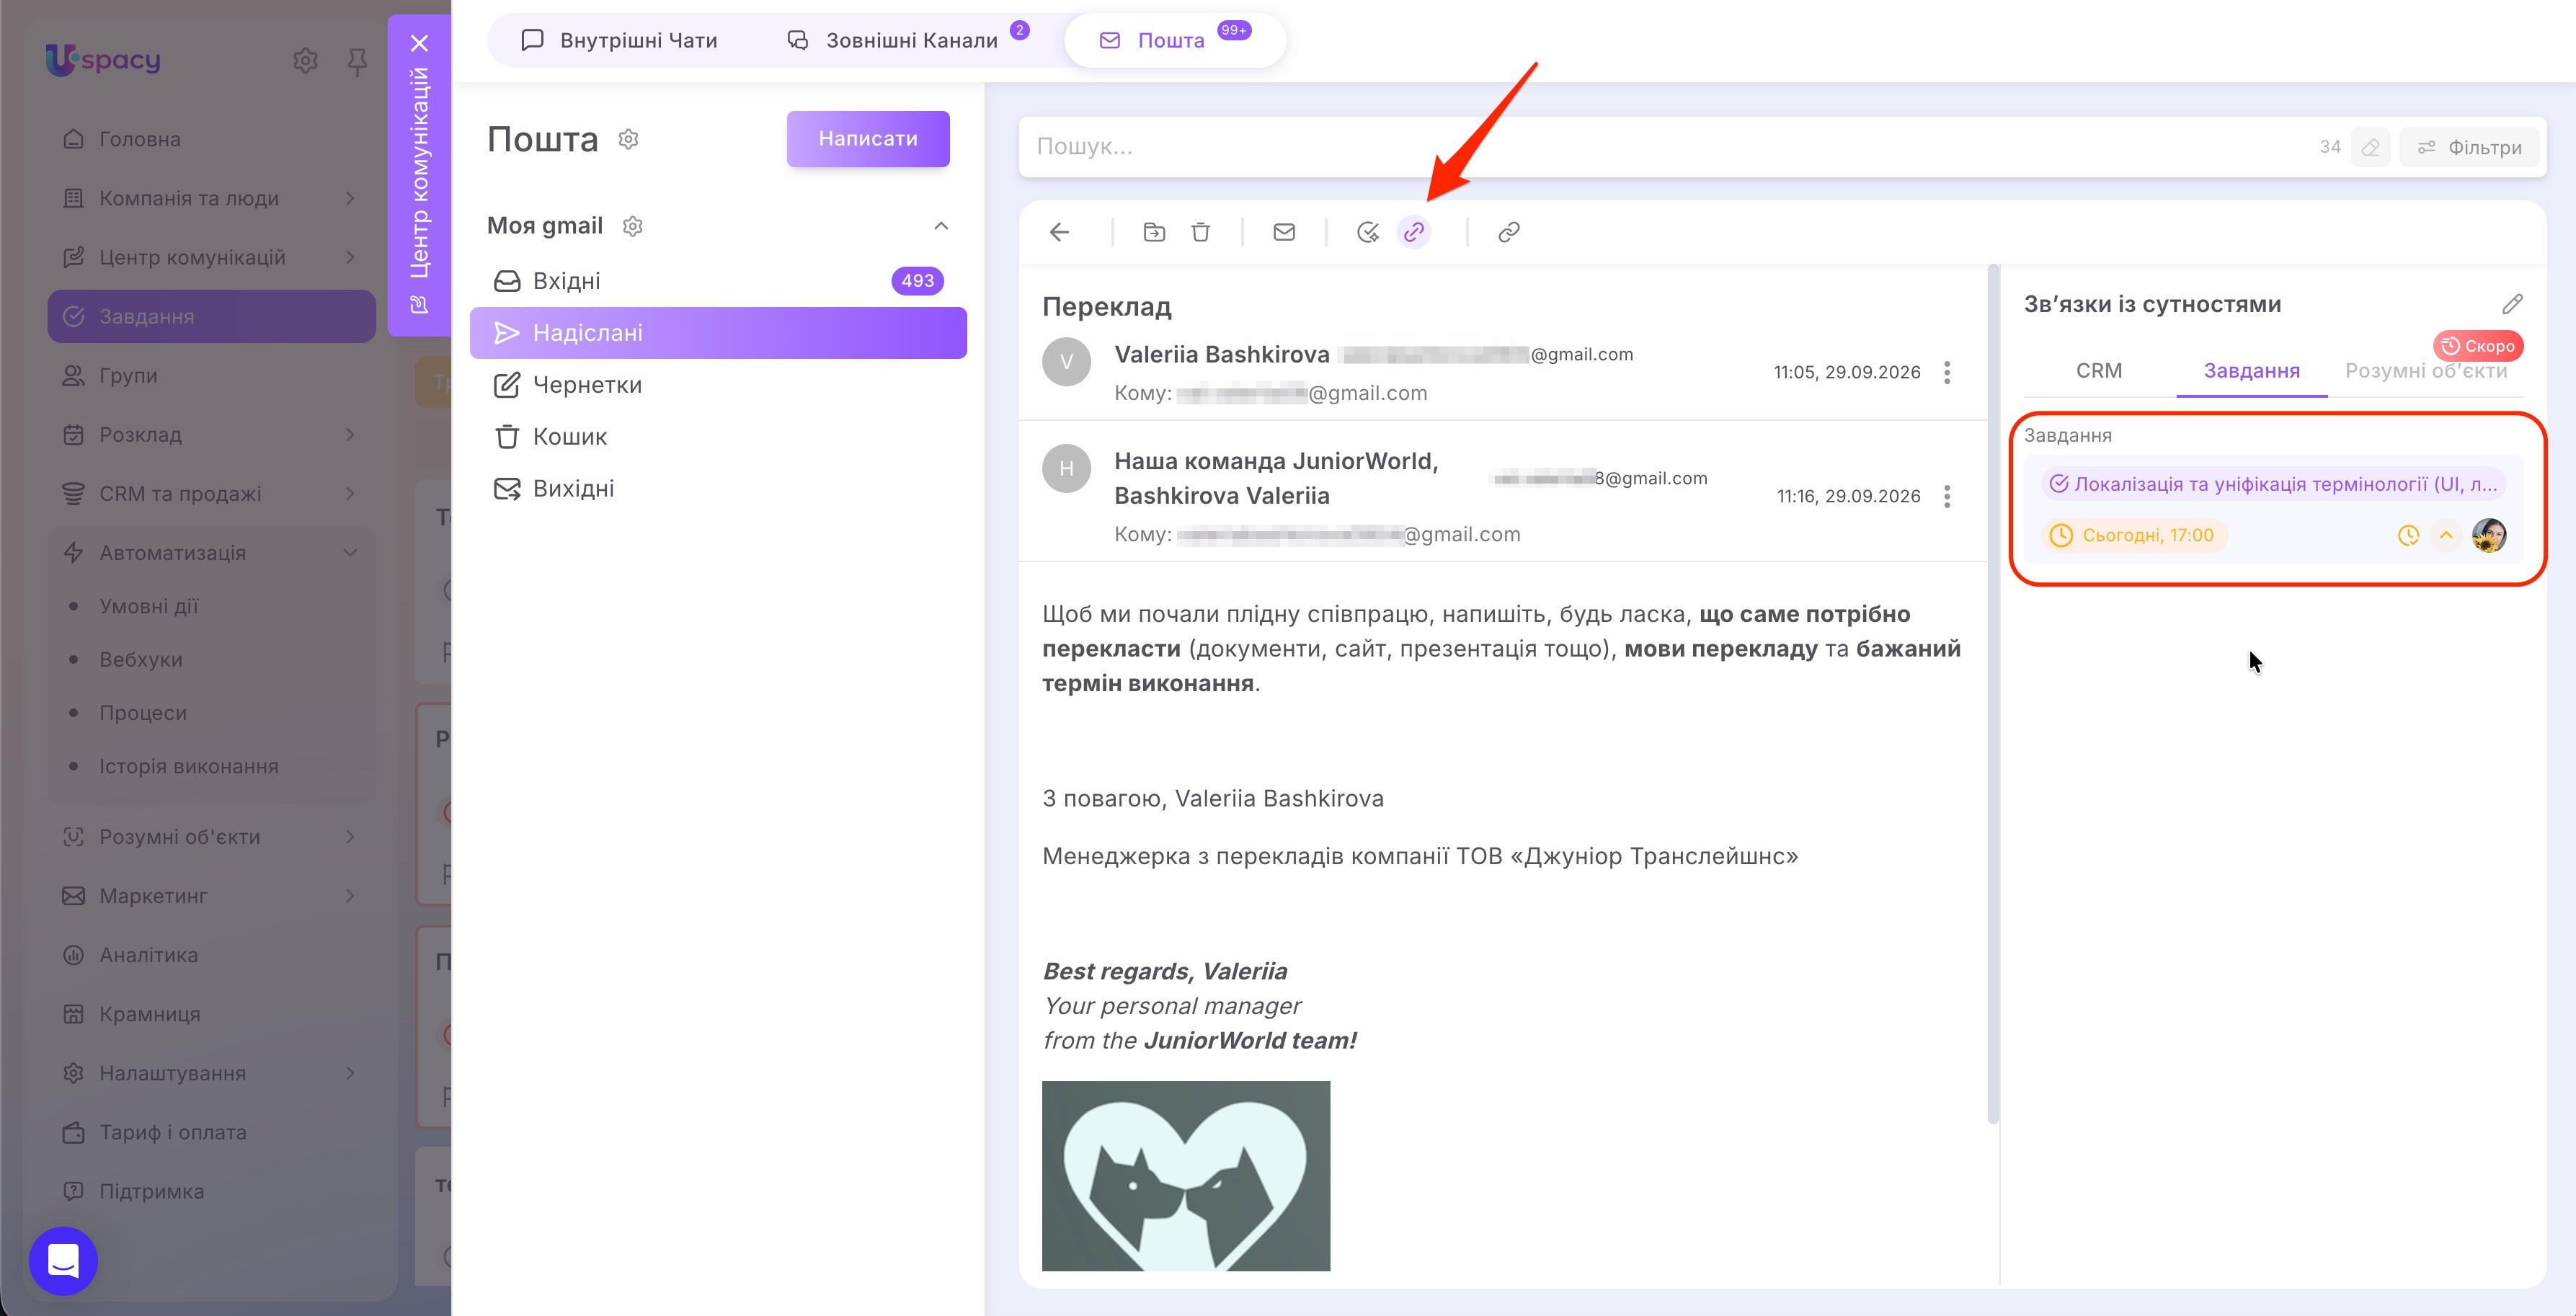Open the Кошик trash folder
Screen dimensions: 2576x1316
click(x=718, y=437)
